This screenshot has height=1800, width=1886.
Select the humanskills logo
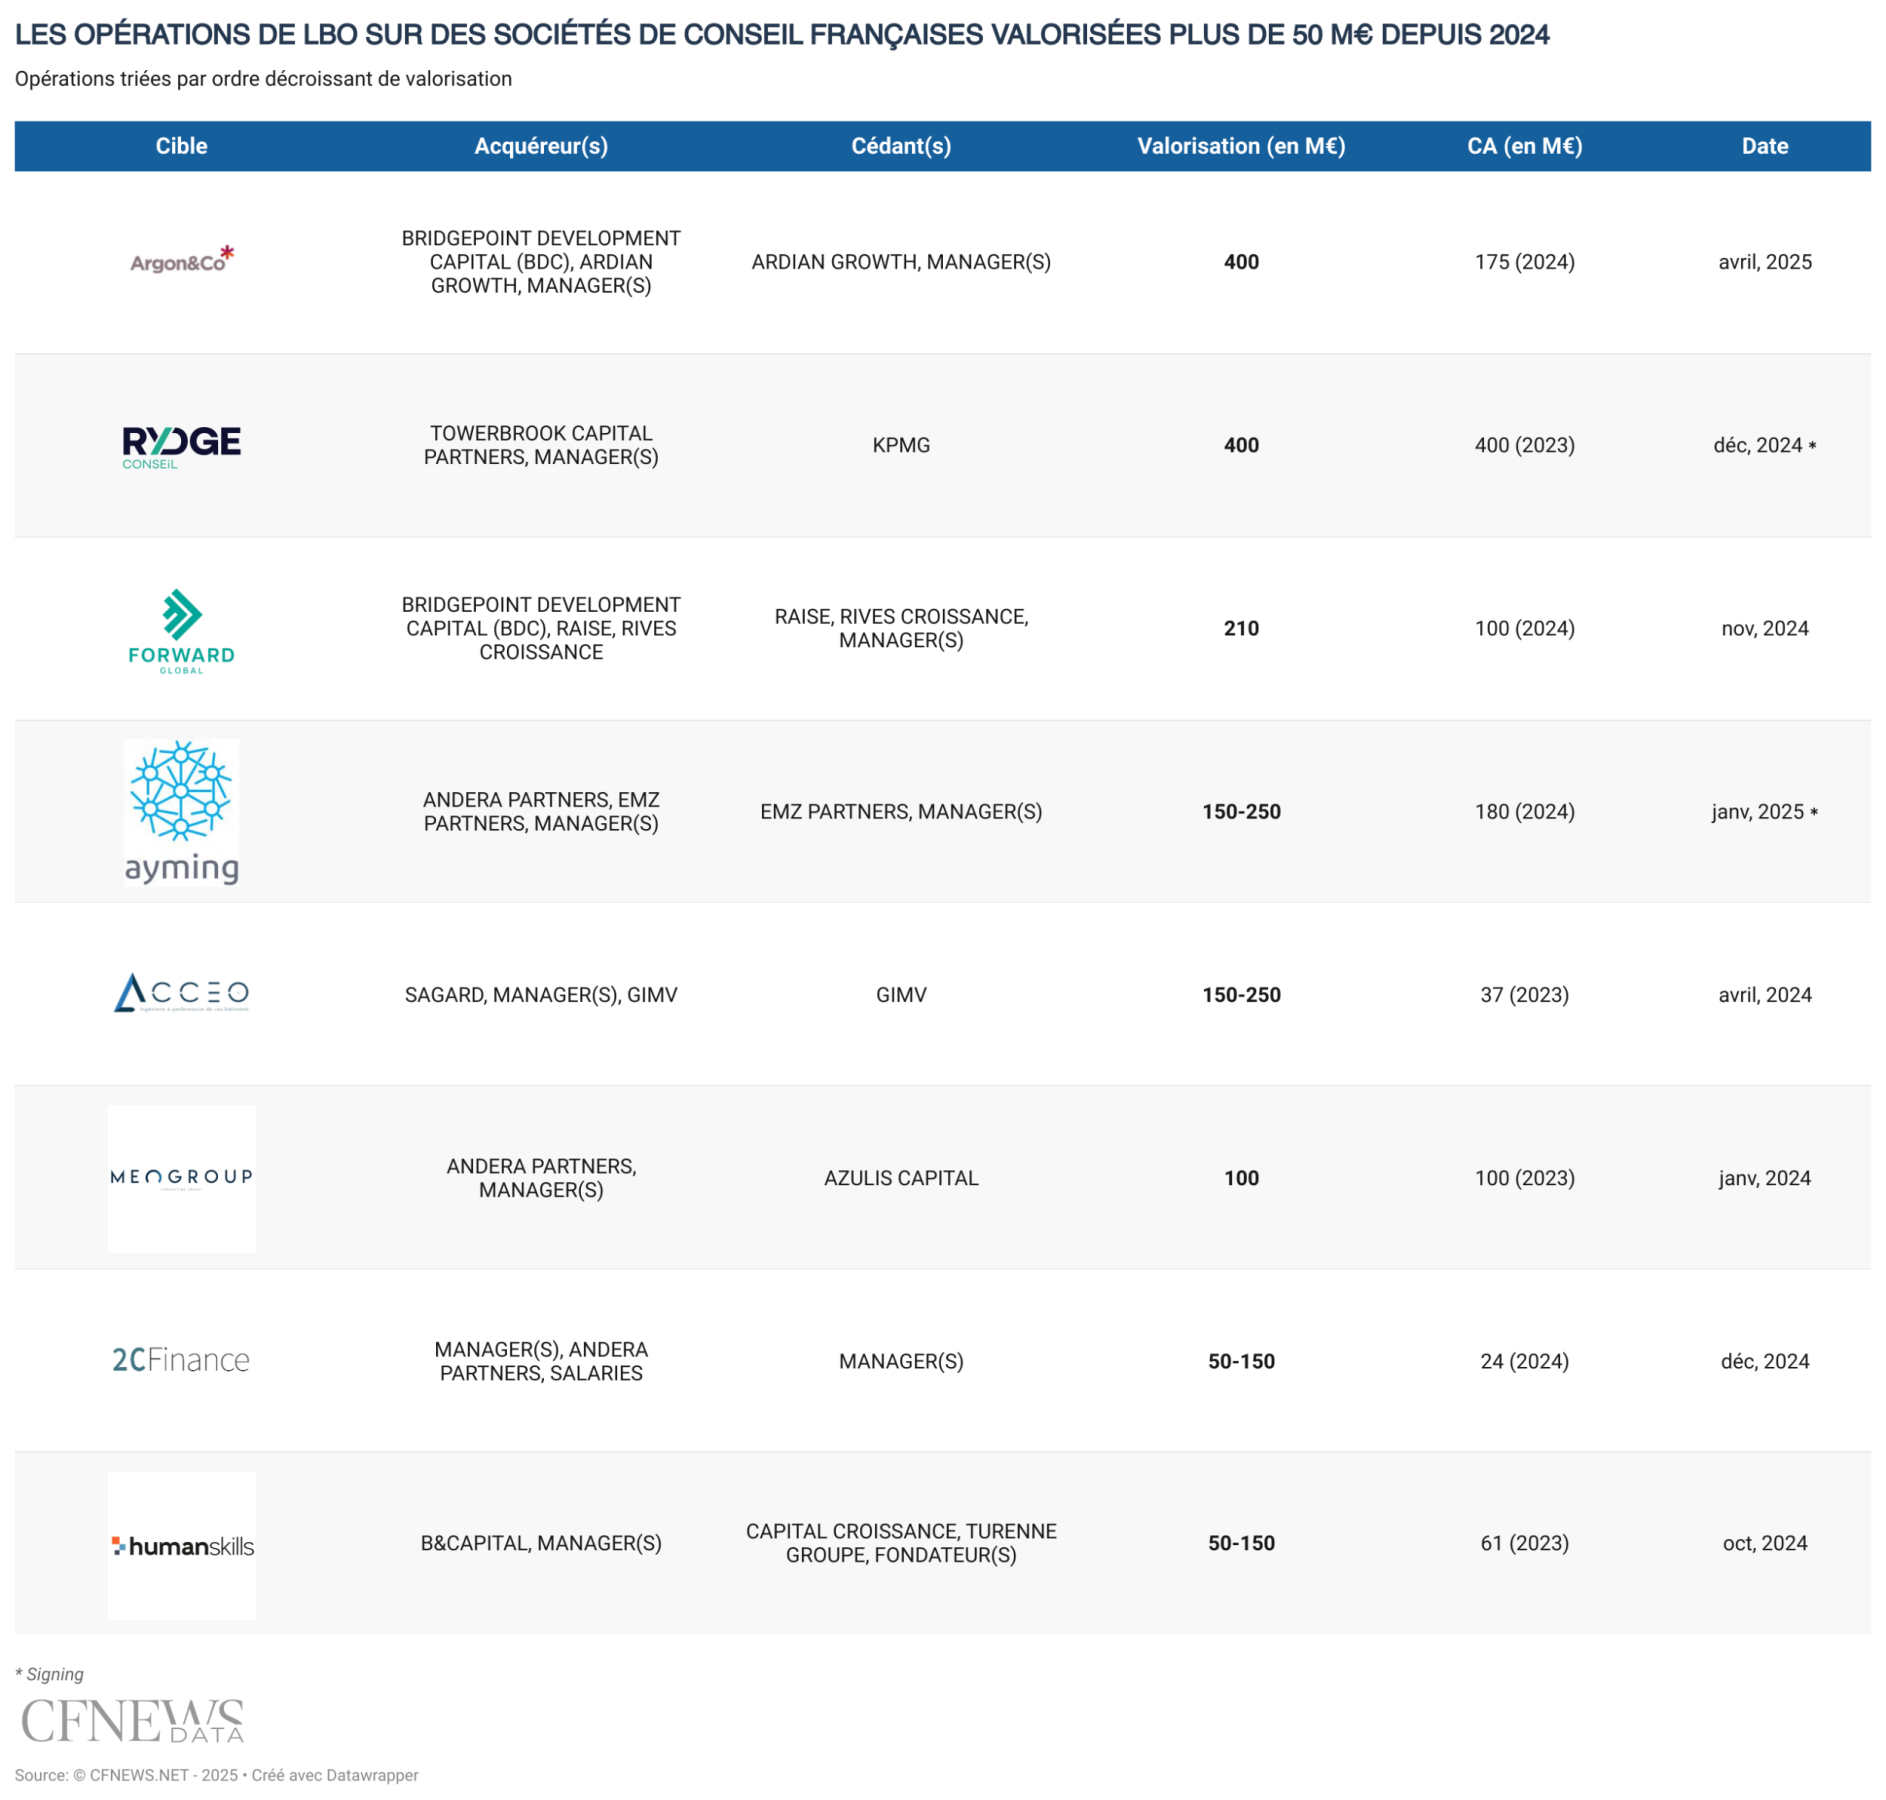(x=181, y=1545)
